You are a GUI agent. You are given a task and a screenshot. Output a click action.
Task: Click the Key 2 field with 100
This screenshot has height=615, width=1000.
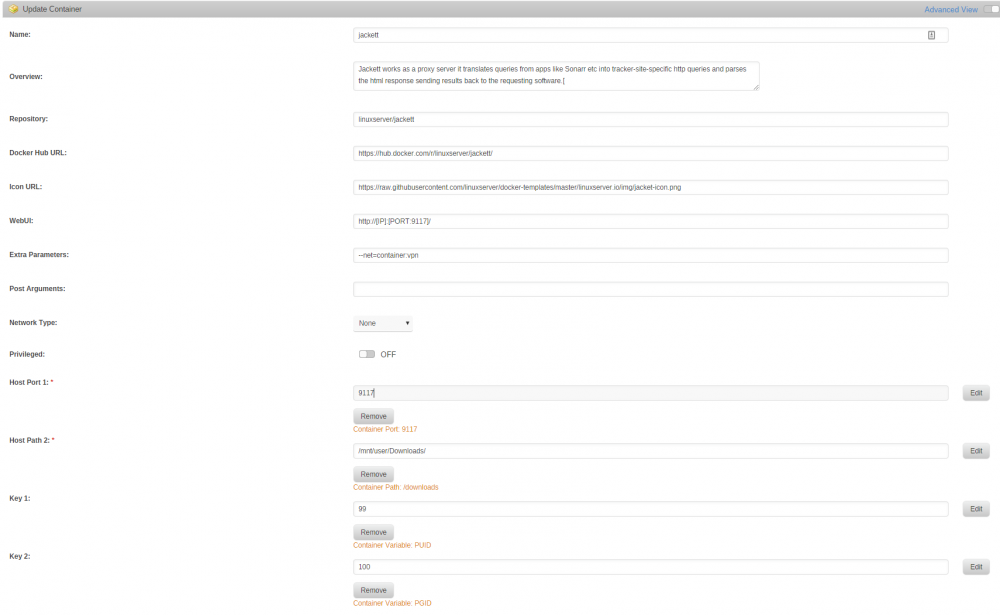click(x=651, y=567)
